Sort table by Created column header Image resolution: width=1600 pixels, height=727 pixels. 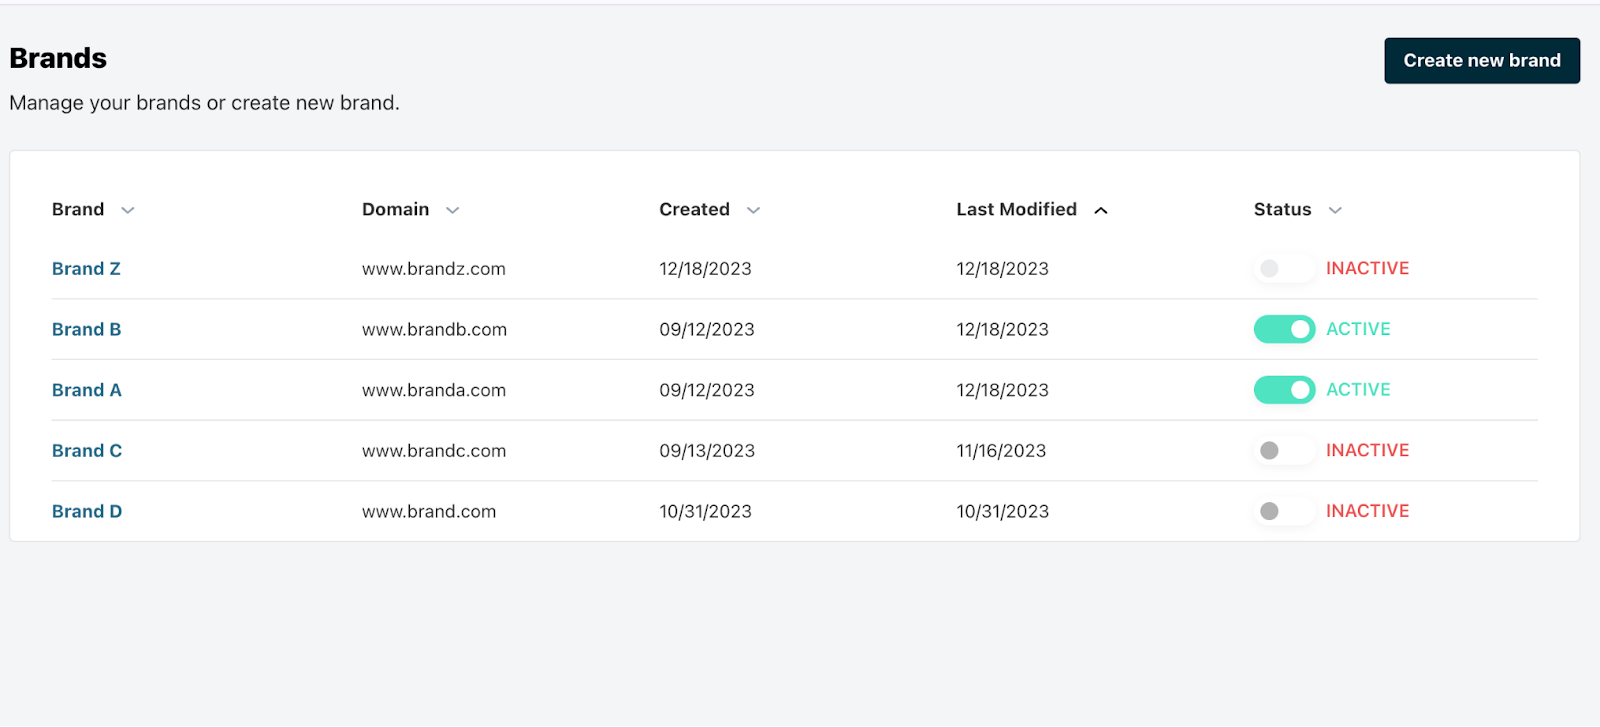click(694, 209)
